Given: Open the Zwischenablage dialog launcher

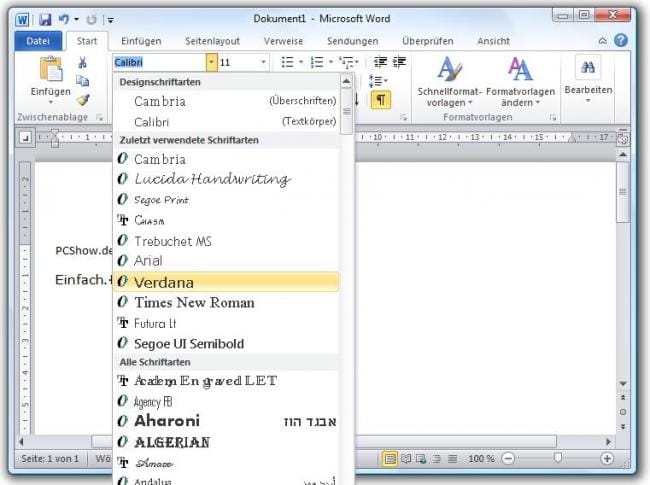Looking at the screenshot, I should point(99,118).
